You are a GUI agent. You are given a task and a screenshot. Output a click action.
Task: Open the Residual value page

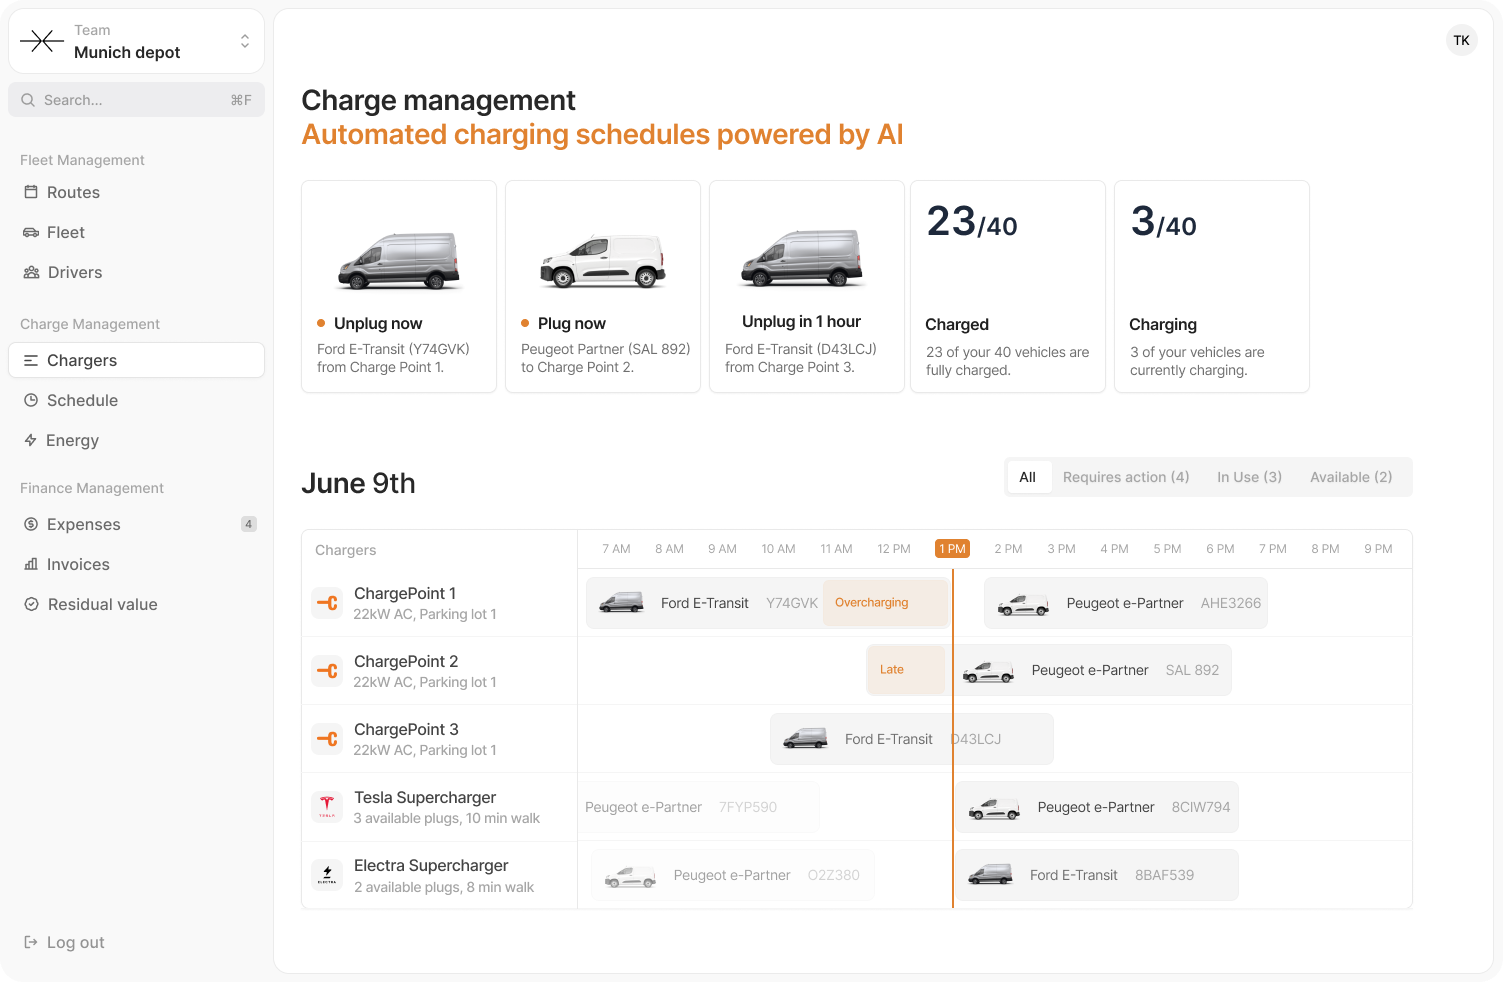pos(102,604)
